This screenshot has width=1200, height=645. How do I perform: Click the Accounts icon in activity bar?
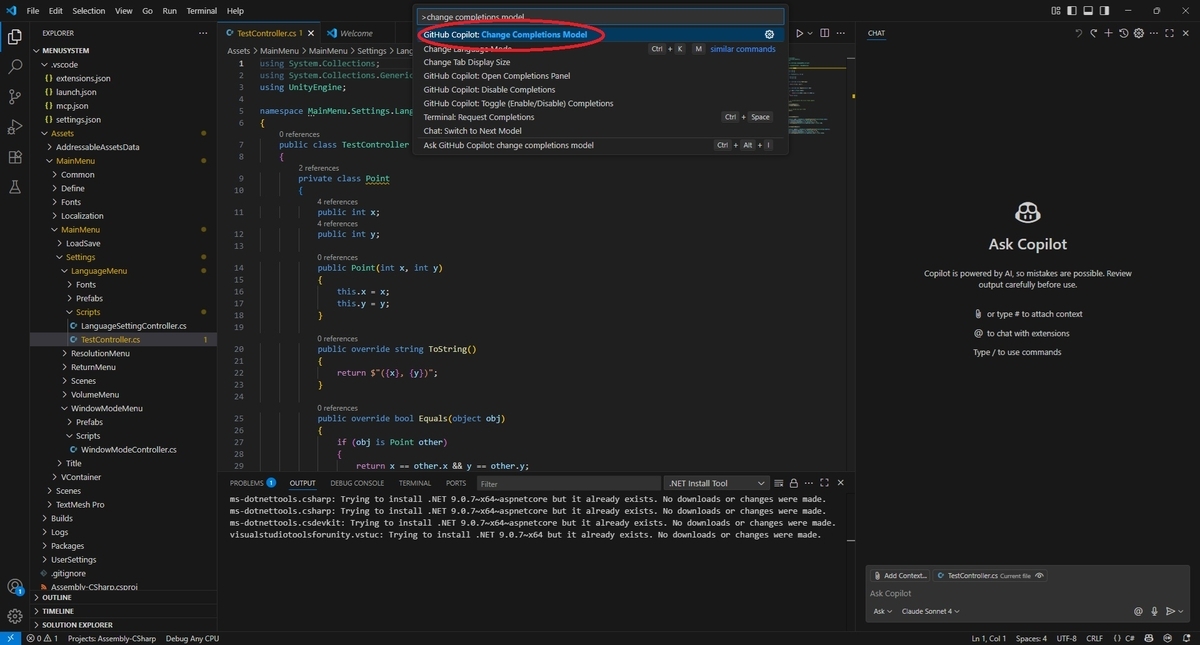coord(15,587)
